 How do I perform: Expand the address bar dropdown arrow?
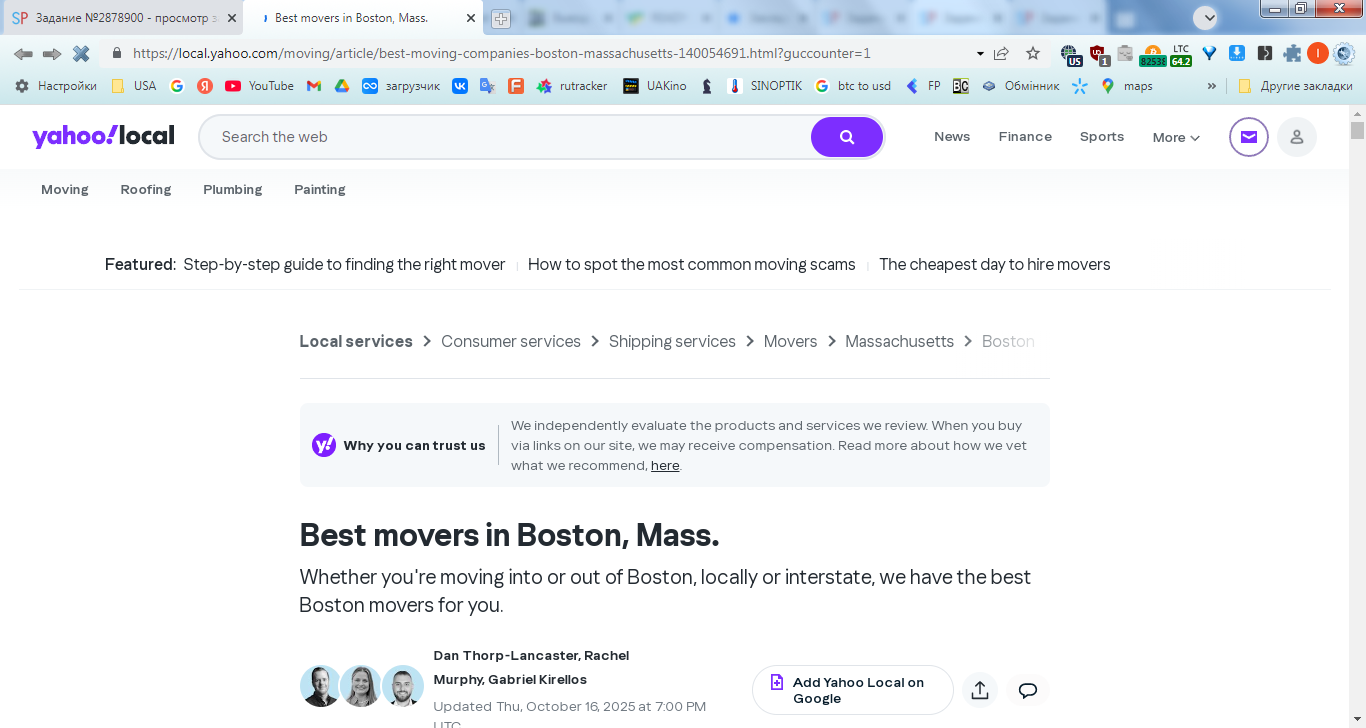(x=980, y=53)
